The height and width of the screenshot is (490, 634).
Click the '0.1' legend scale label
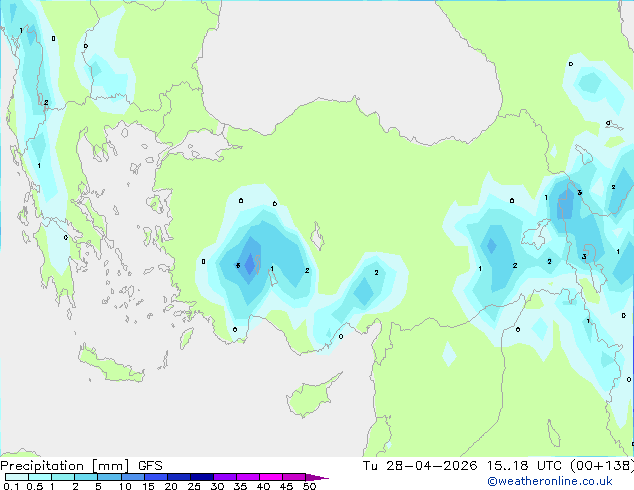[x=11, y=486]
